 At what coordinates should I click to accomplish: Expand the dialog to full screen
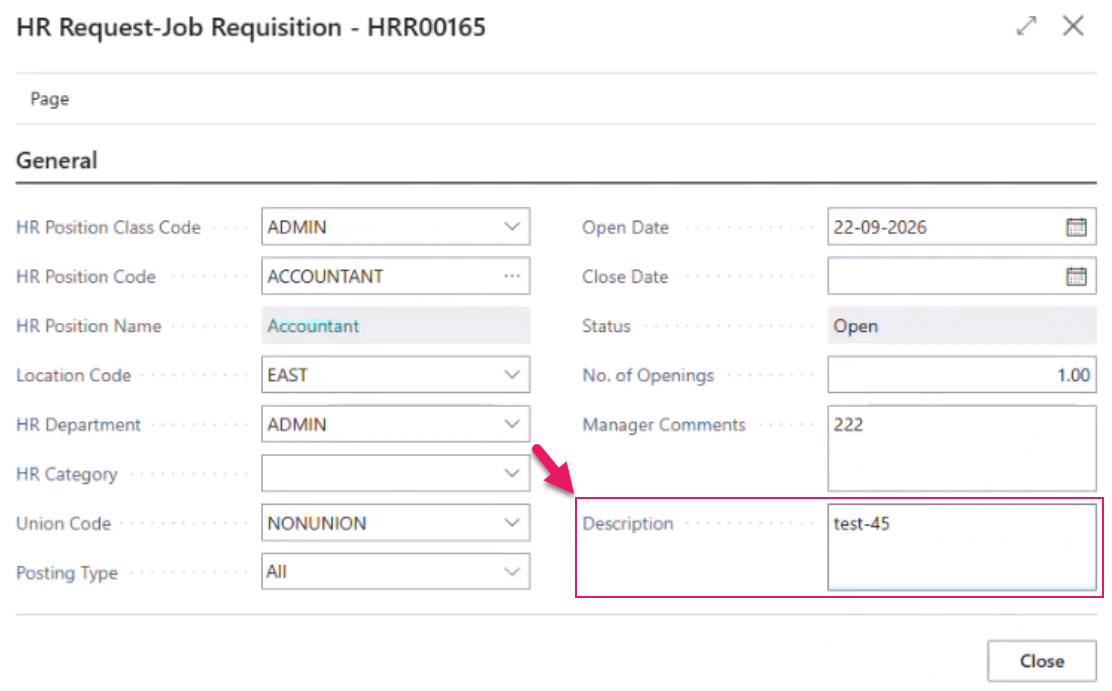pos(1026,26)
